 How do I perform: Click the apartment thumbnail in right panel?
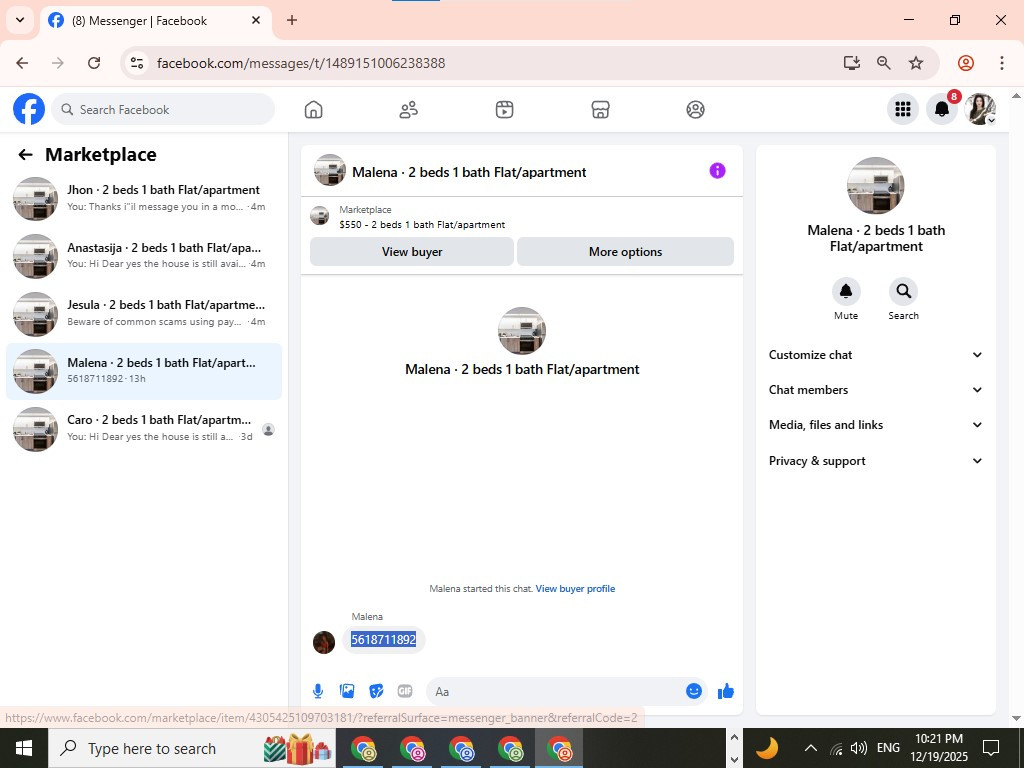[x=875, y=185]
